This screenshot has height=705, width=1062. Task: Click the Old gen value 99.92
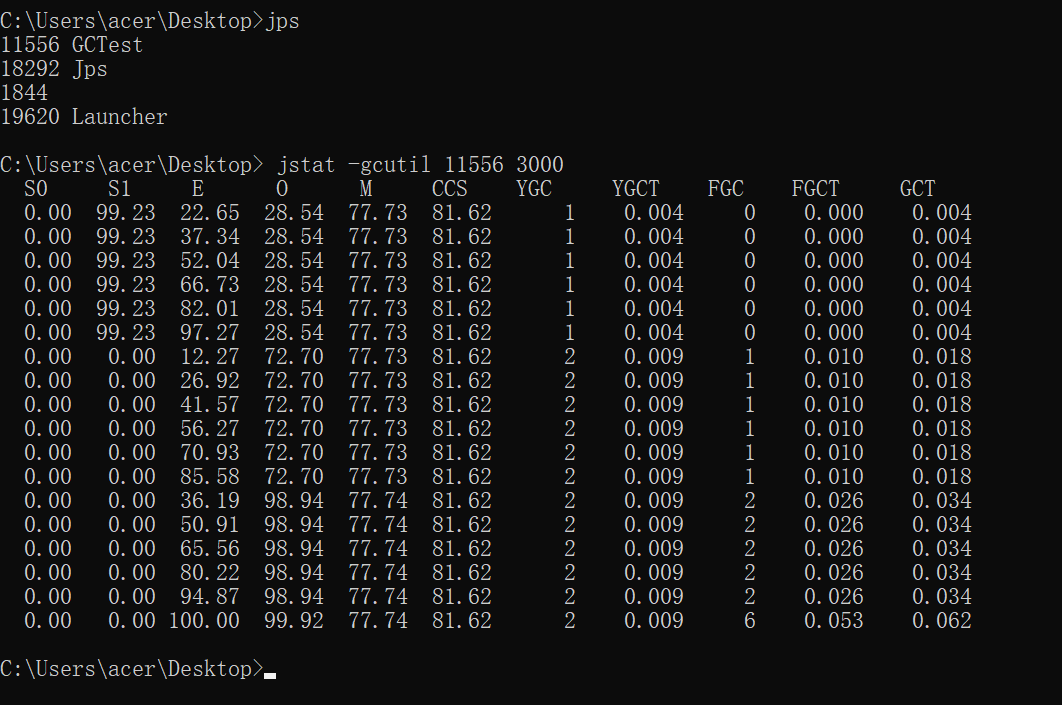294,621
